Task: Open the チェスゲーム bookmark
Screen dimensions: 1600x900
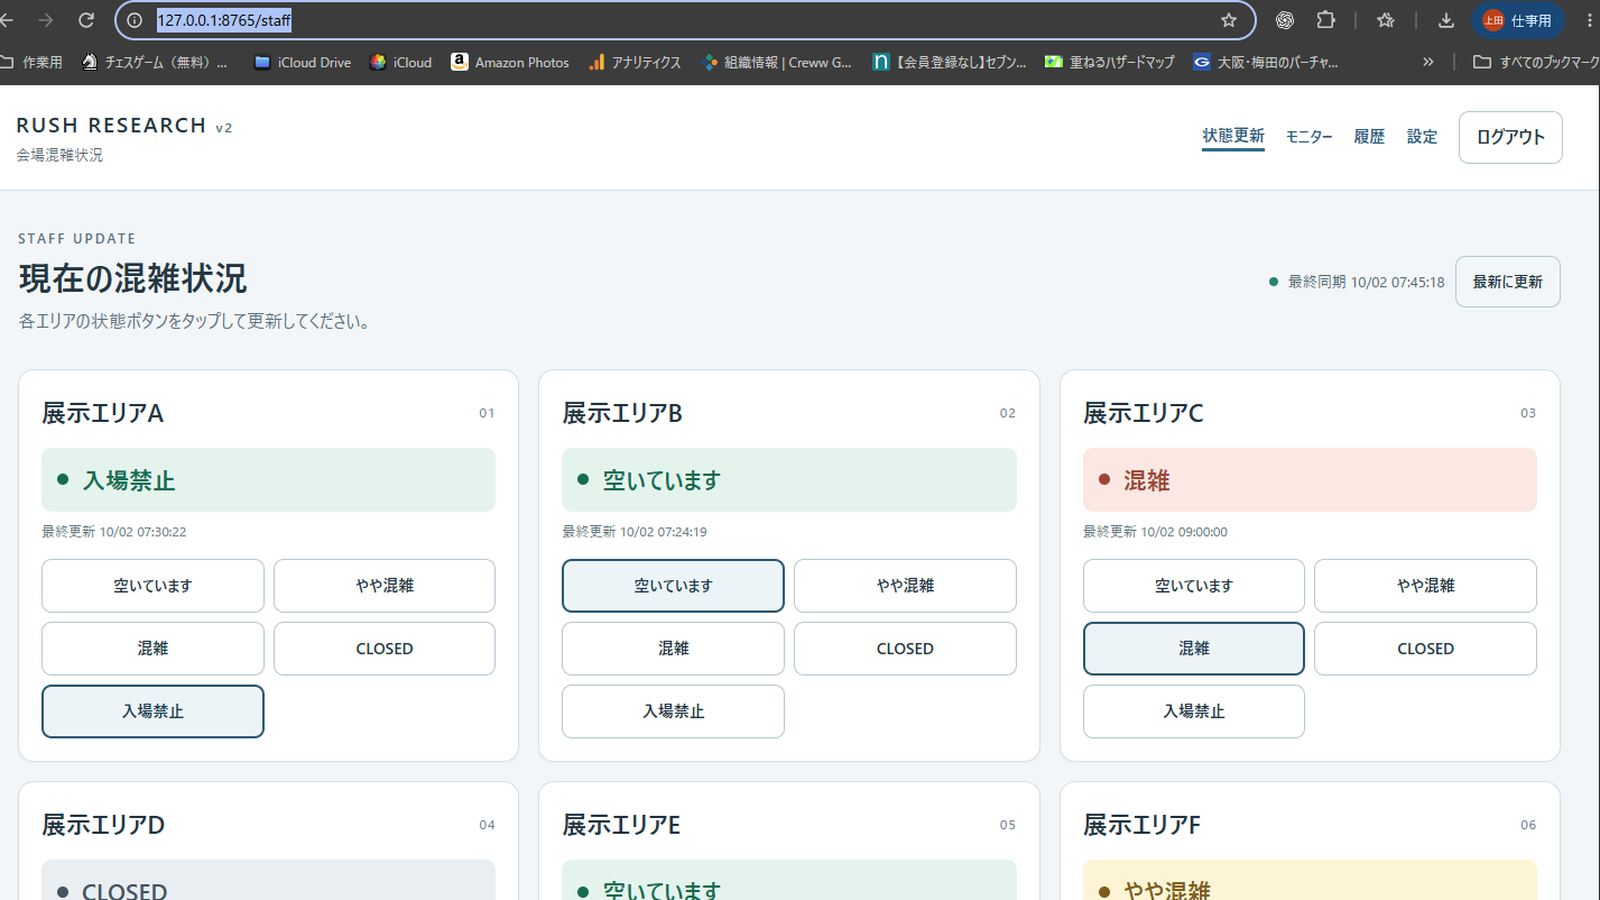Action: click(x=154, y=62)
